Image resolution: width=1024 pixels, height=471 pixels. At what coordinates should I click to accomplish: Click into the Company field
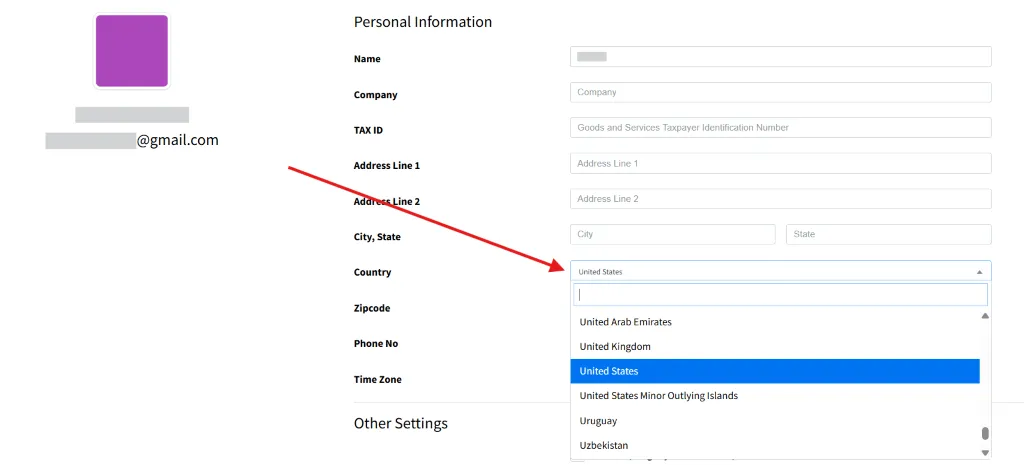[x=780, y=92]
